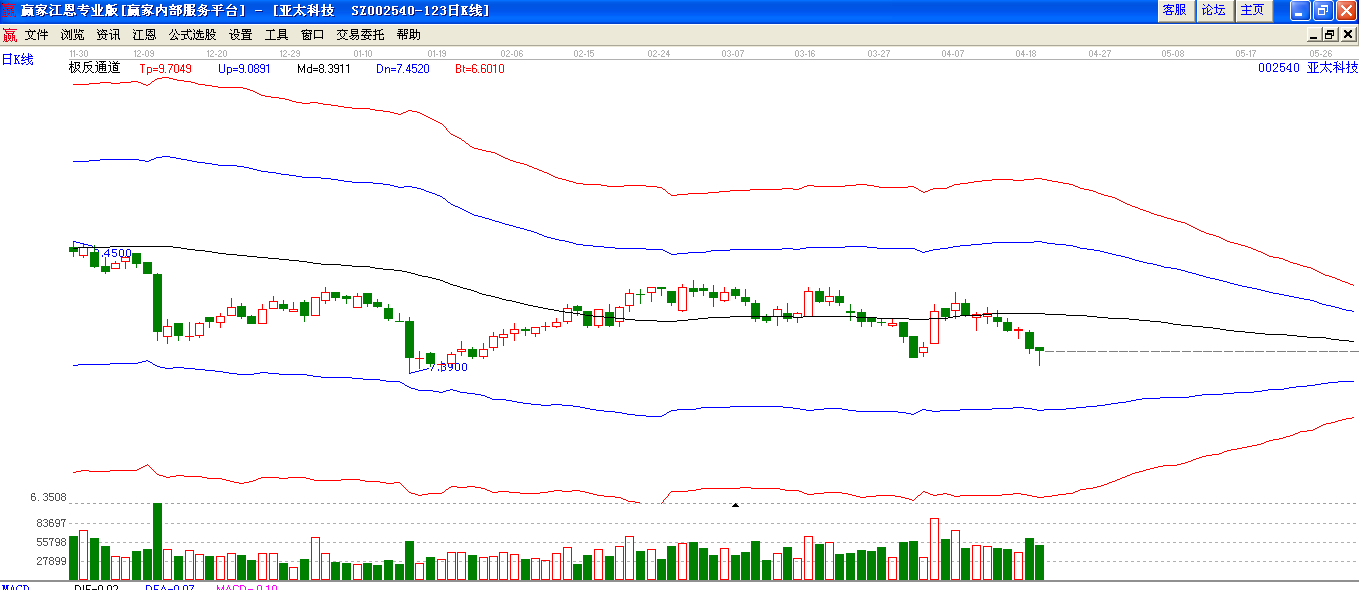This screenshot has width=1359, height=590.
Task: Minimize the main application window
Action: 1299,10
